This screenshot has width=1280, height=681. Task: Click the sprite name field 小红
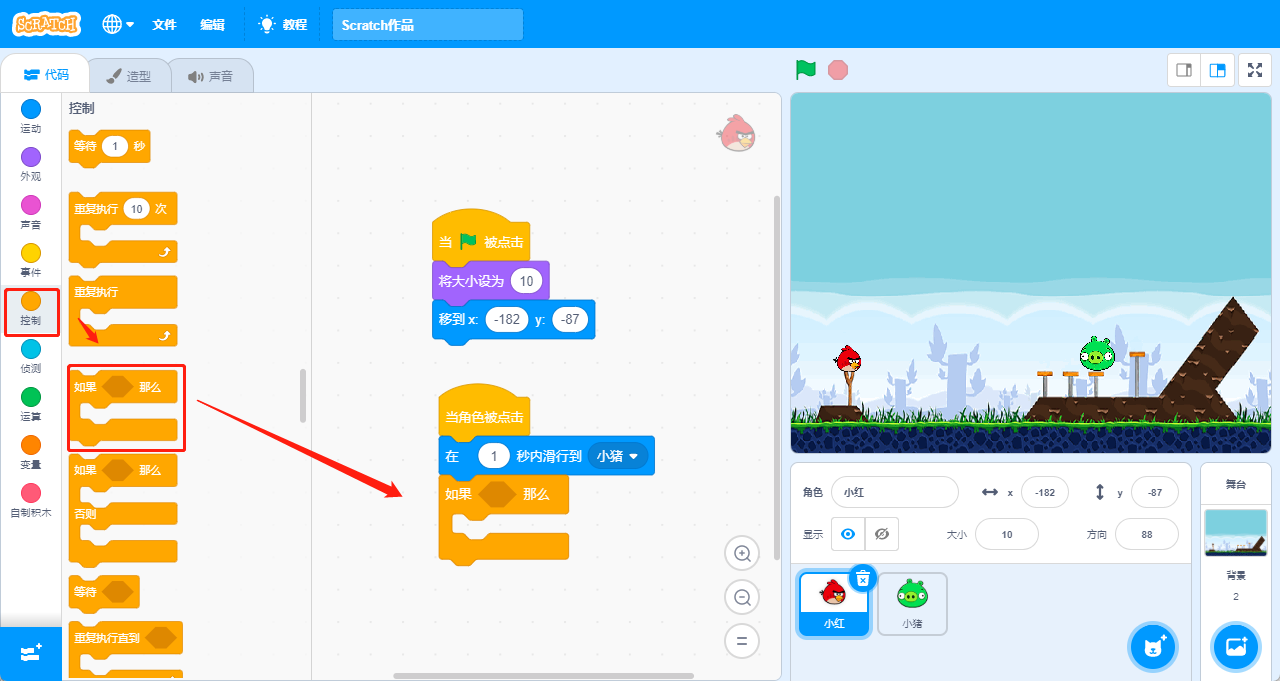894,492
